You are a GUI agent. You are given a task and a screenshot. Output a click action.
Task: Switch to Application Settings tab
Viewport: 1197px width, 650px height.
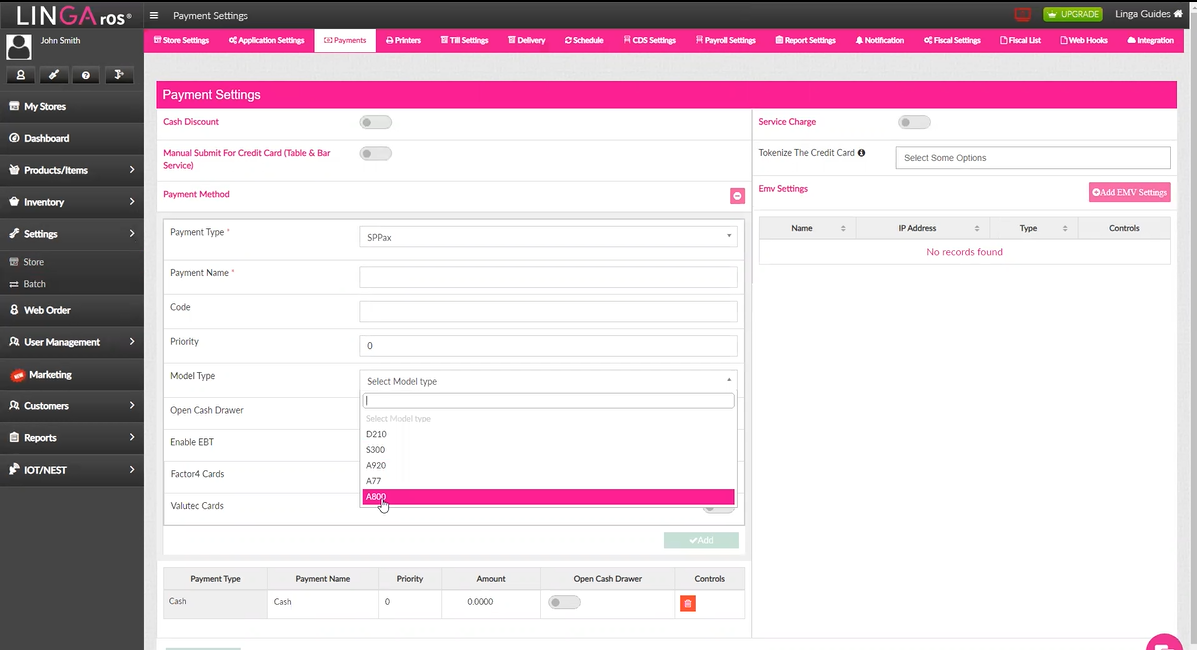point(266,40)
